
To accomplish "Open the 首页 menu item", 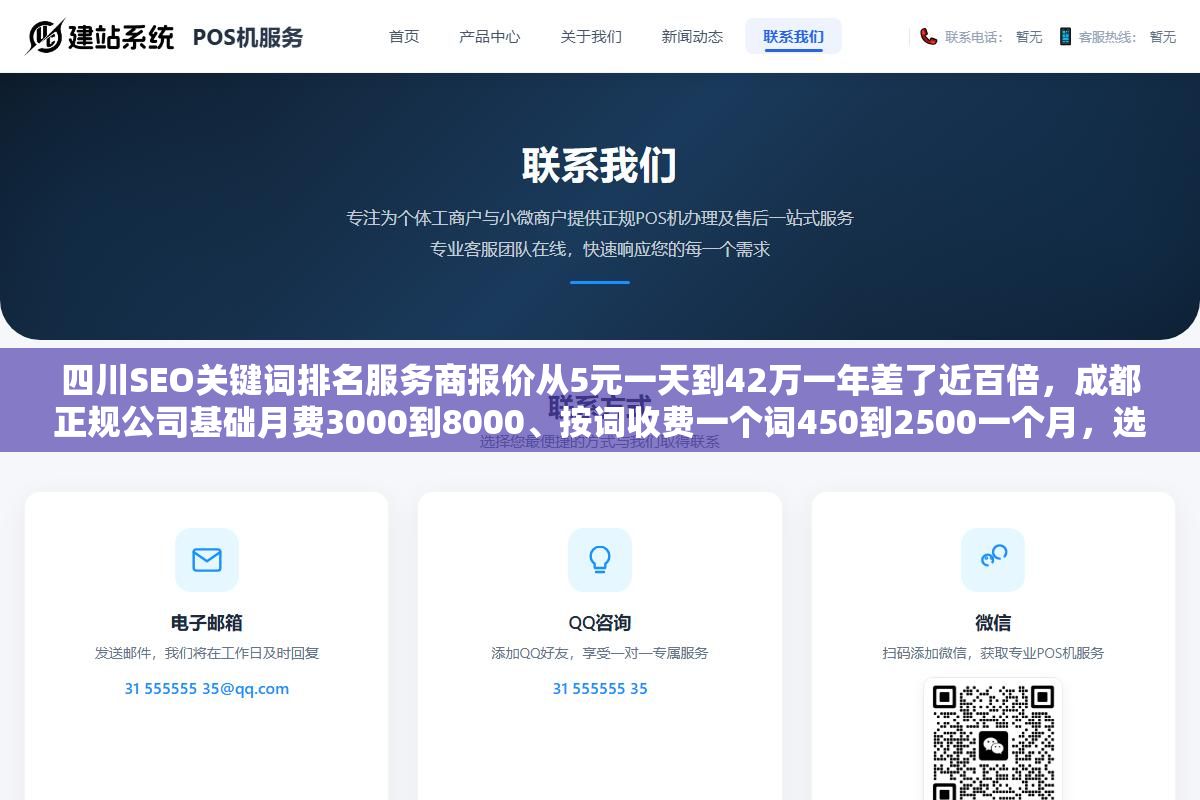I will (x=404, y=37).
